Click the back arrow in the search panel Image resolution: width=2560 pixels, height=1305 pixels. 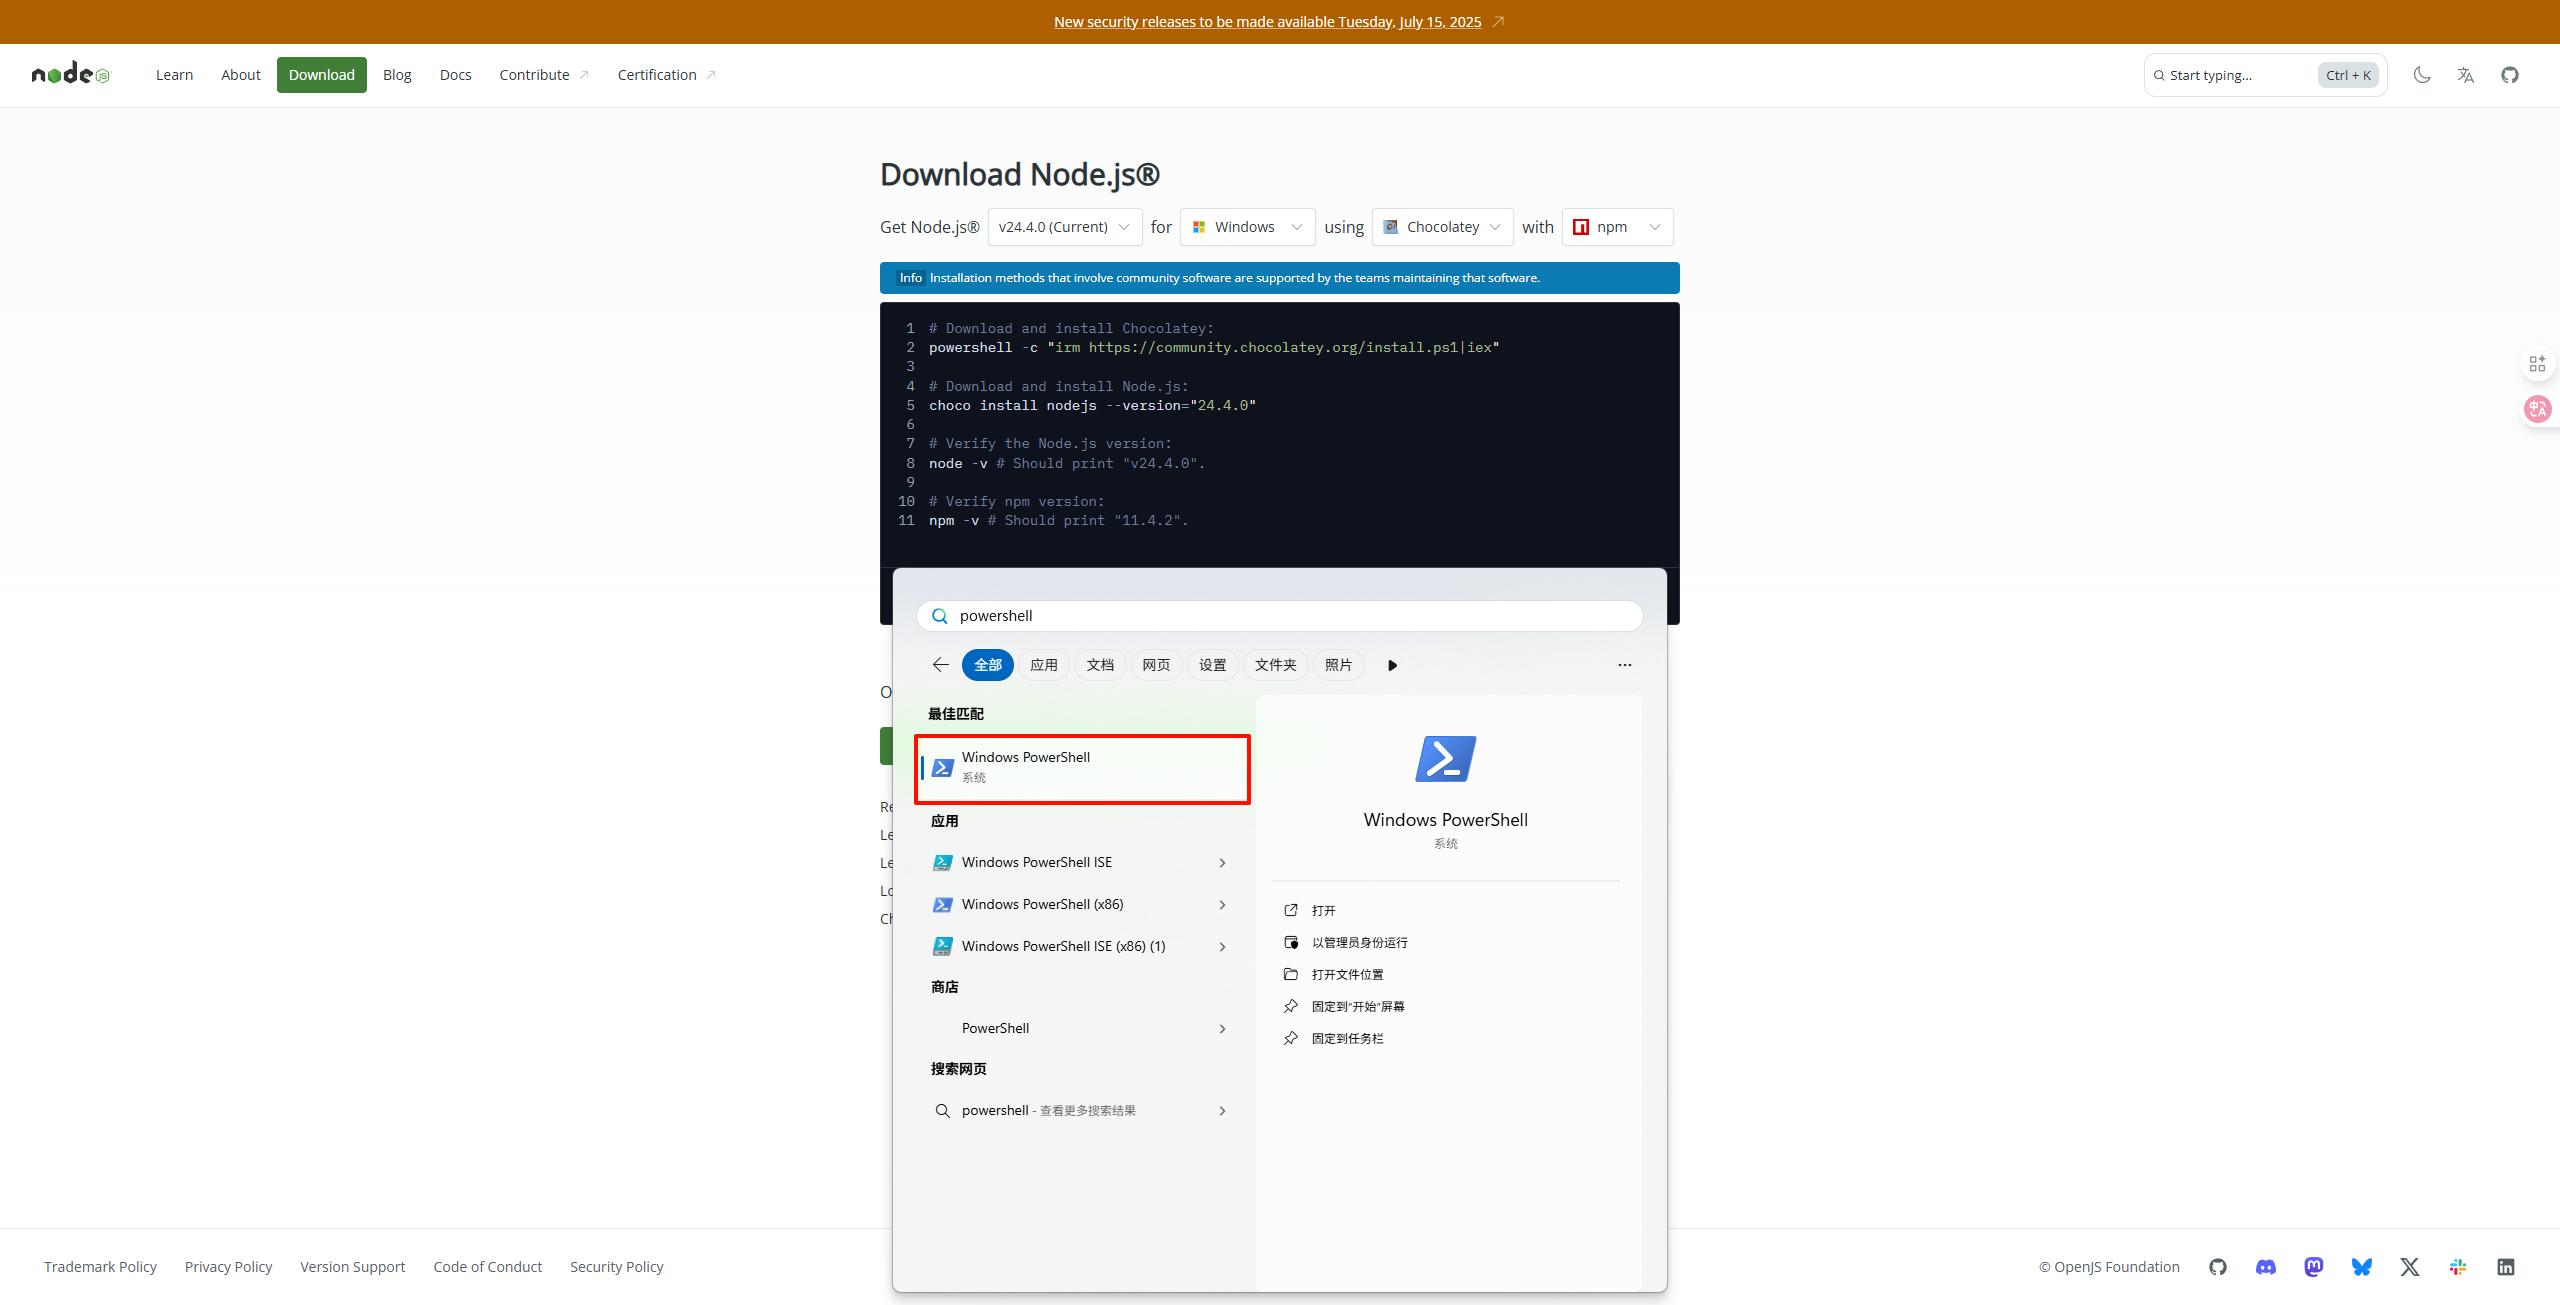click(940, 665)
